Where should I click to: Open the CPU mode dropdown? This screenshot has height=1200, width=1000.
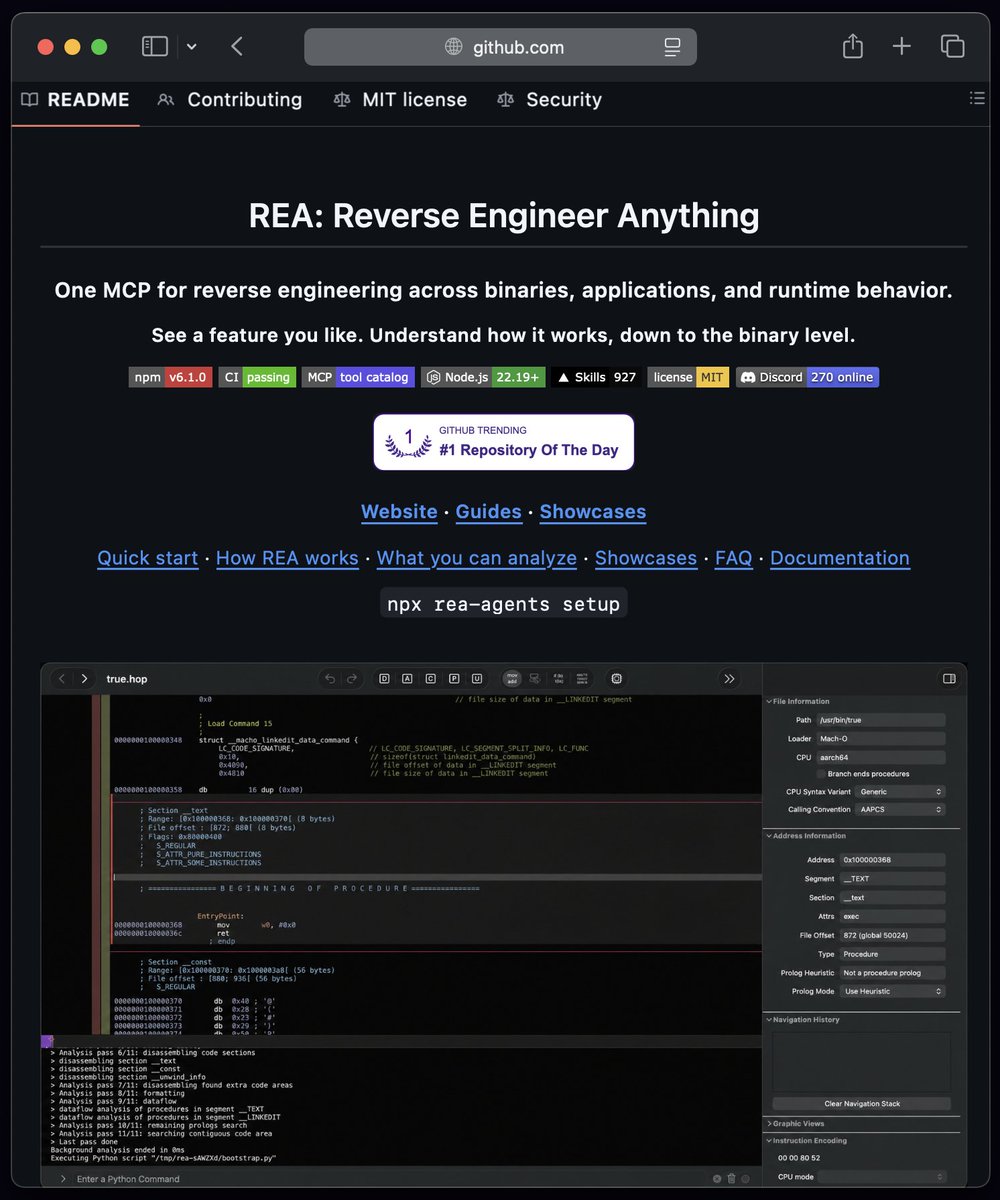click(x=881, y=1177)
